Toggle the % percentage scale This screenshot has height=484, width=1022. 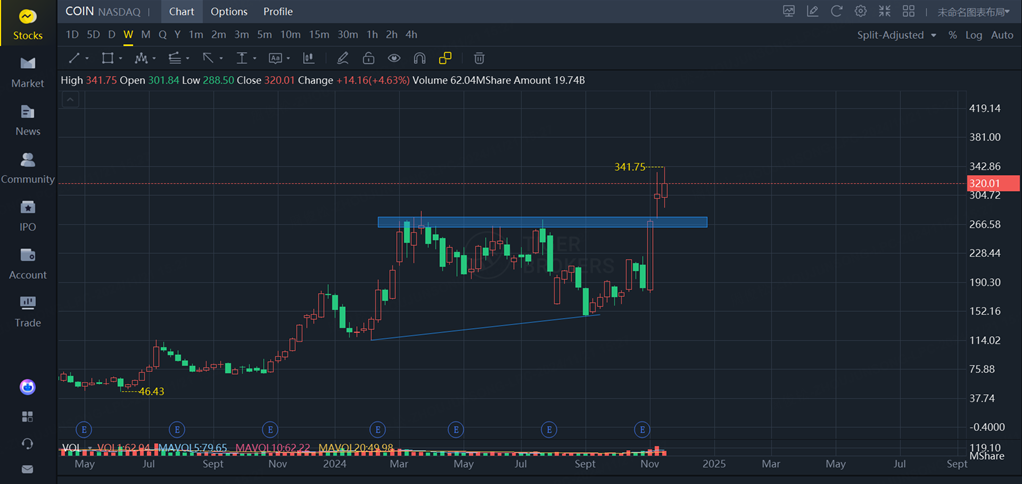pyautogui.click(x=952, y=35)
